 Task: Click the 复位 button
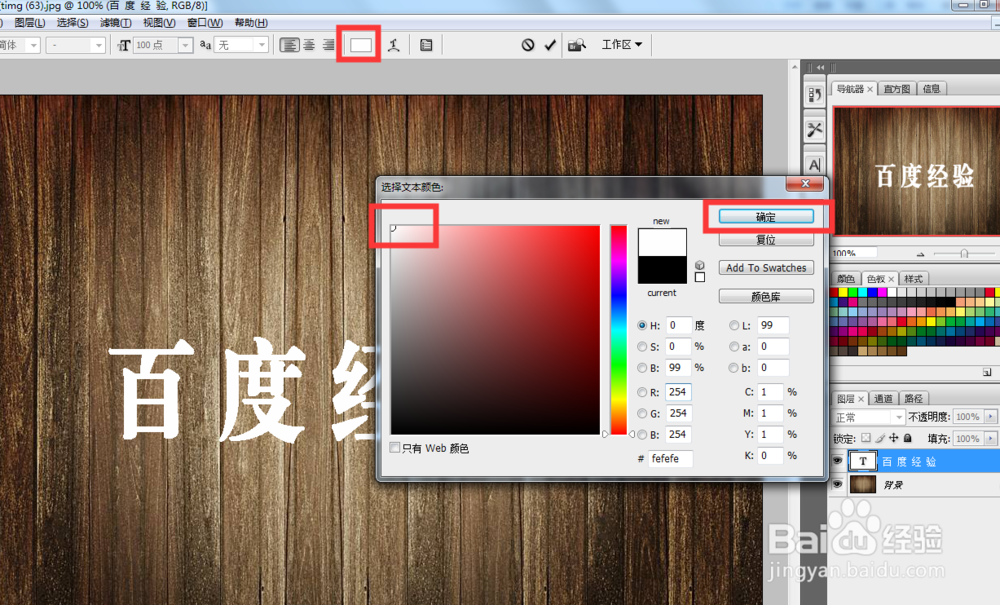(x=766, y=240)
